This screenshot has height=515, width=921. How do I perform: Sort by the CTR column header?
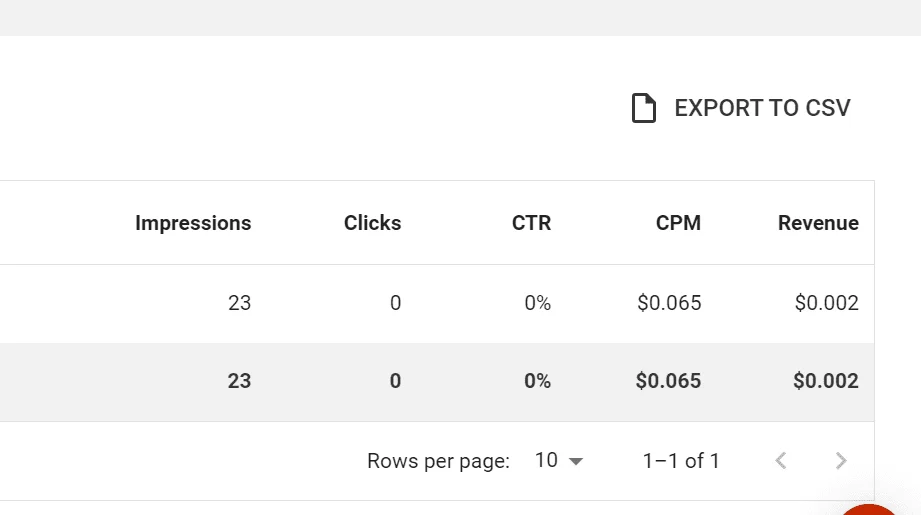(x=532, y=223)
